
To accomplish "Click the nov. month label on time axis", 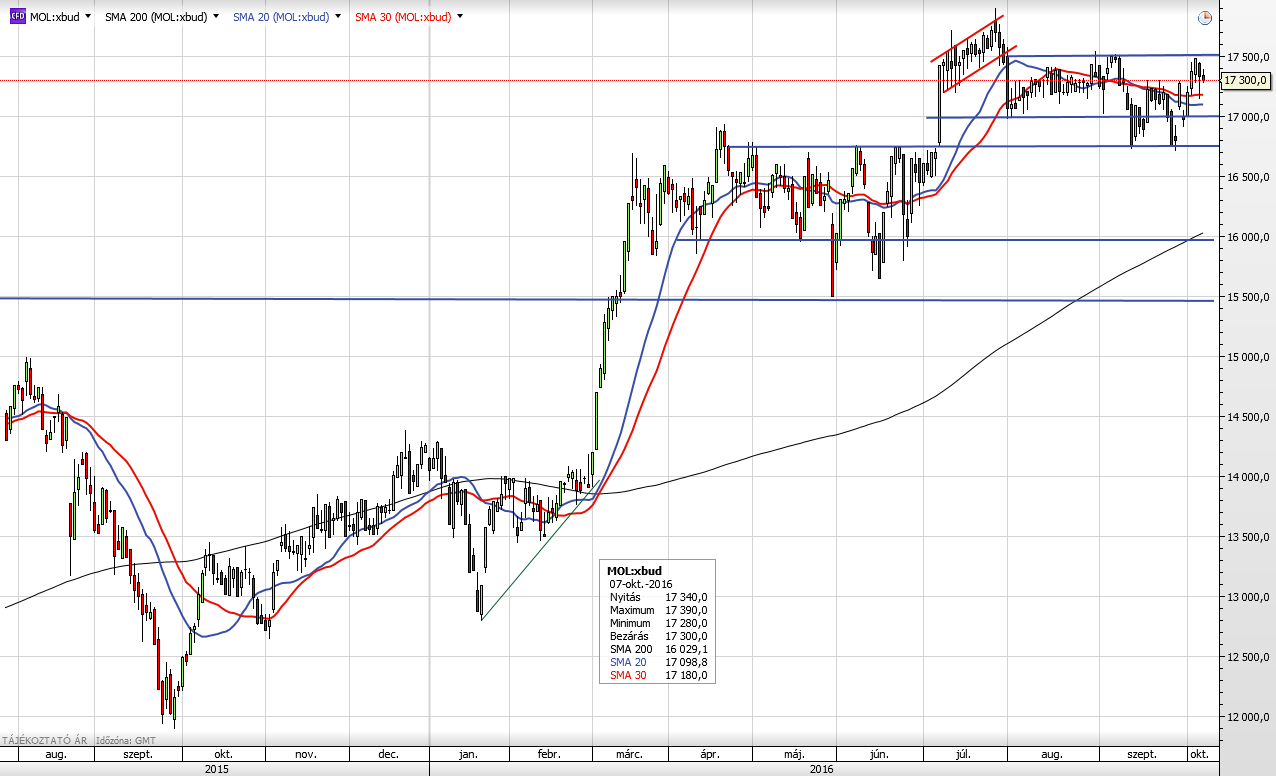I will (x=306, y=754).
